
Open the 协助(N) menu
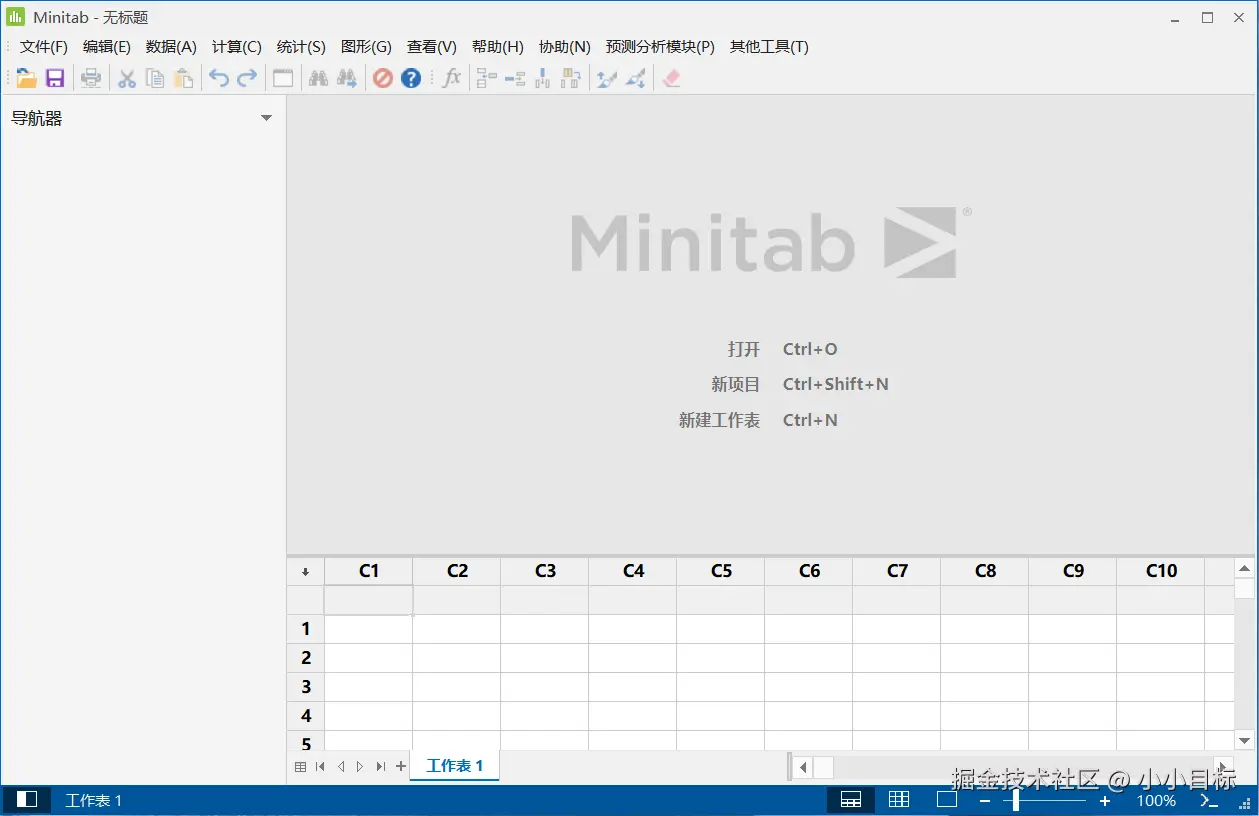coord(565,47)
